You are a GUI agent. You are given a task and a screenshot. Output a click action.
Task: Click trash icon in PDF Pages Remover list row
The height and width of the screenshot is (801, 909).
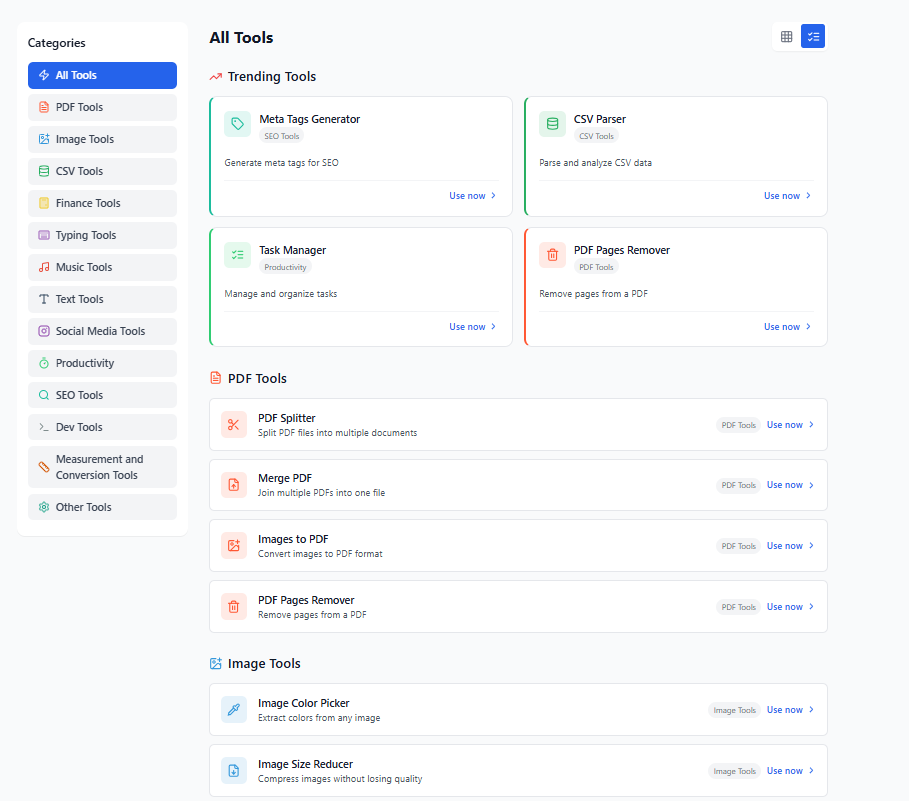pos(234,607)
